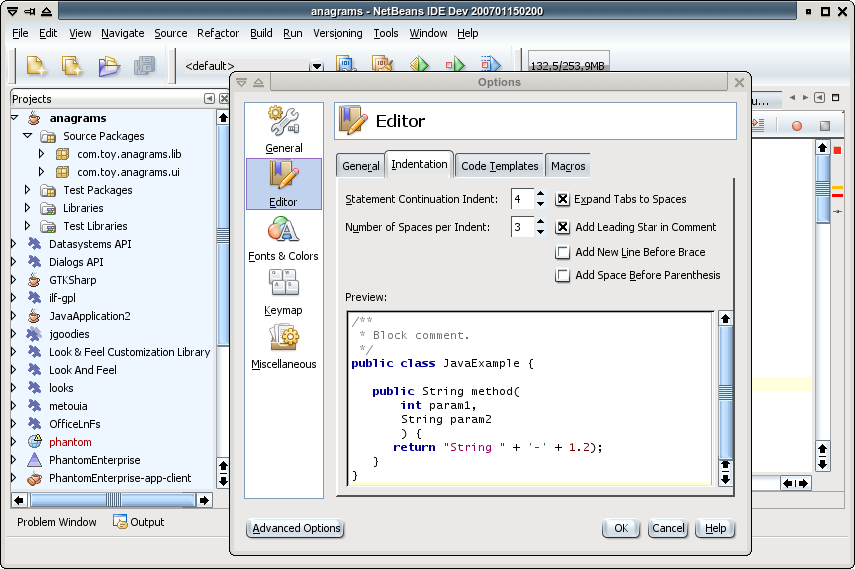
Task: Click the GTKSharp project icon
Action: pyautogui.click(x=34, y=280)
